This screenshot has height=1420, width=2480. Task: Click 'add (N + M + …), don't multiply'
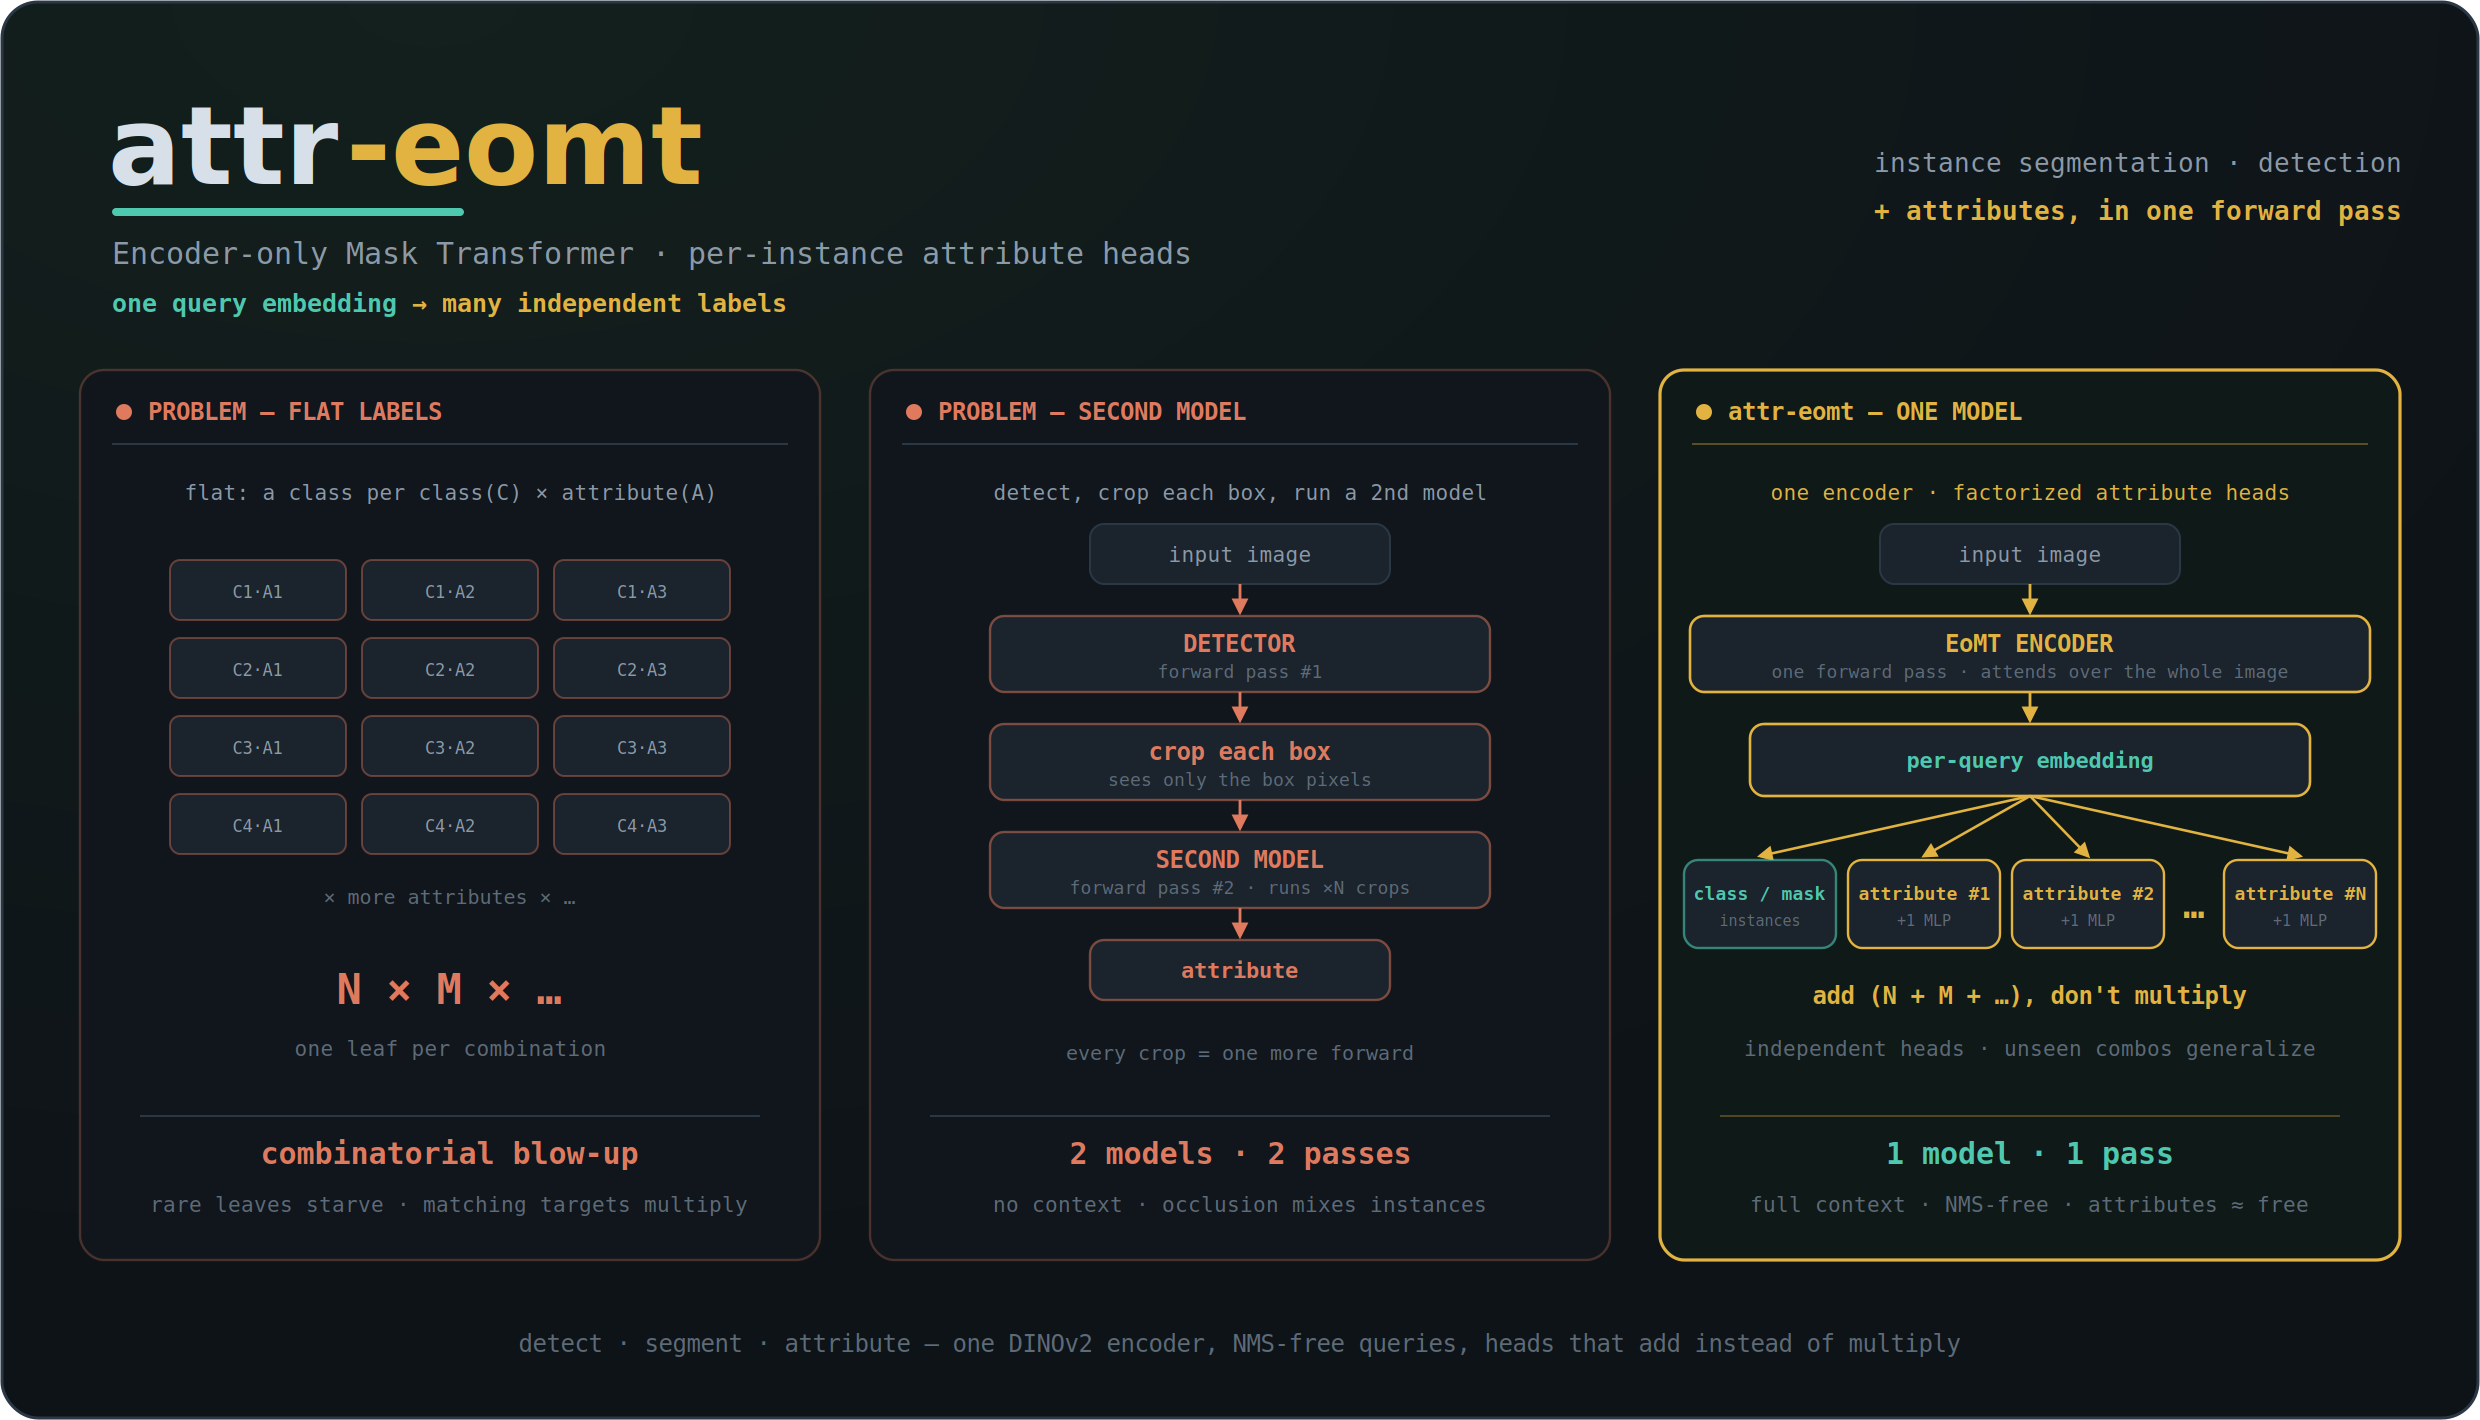pyautogui.click(x=2030, y=996)
